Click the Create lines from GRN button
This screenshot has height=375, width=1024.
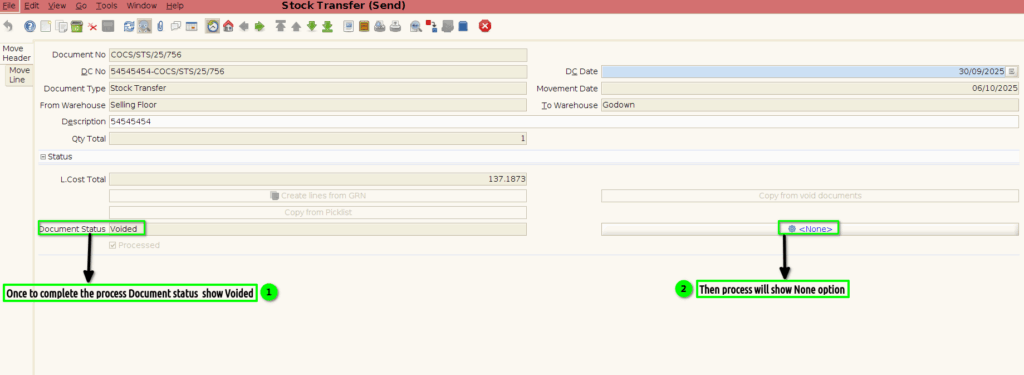[x=317, y=195]
